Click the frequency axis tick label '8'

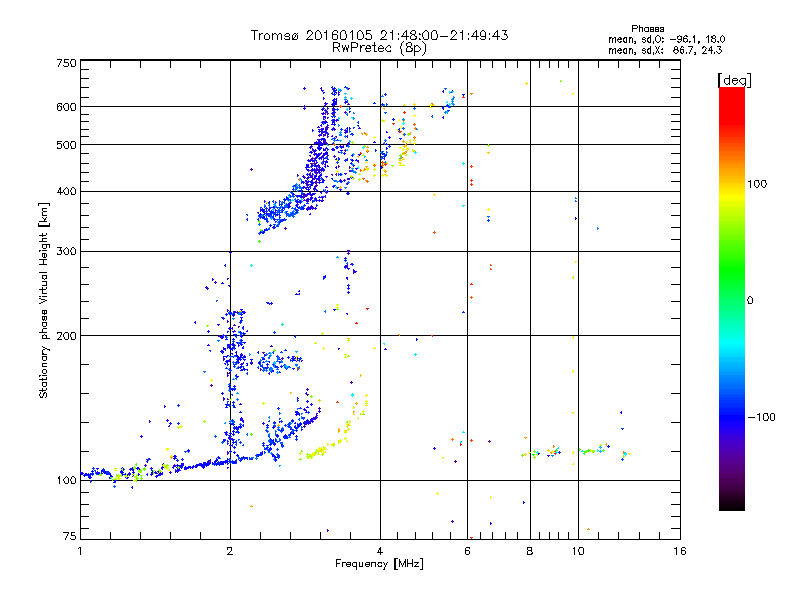pos(530,551)
